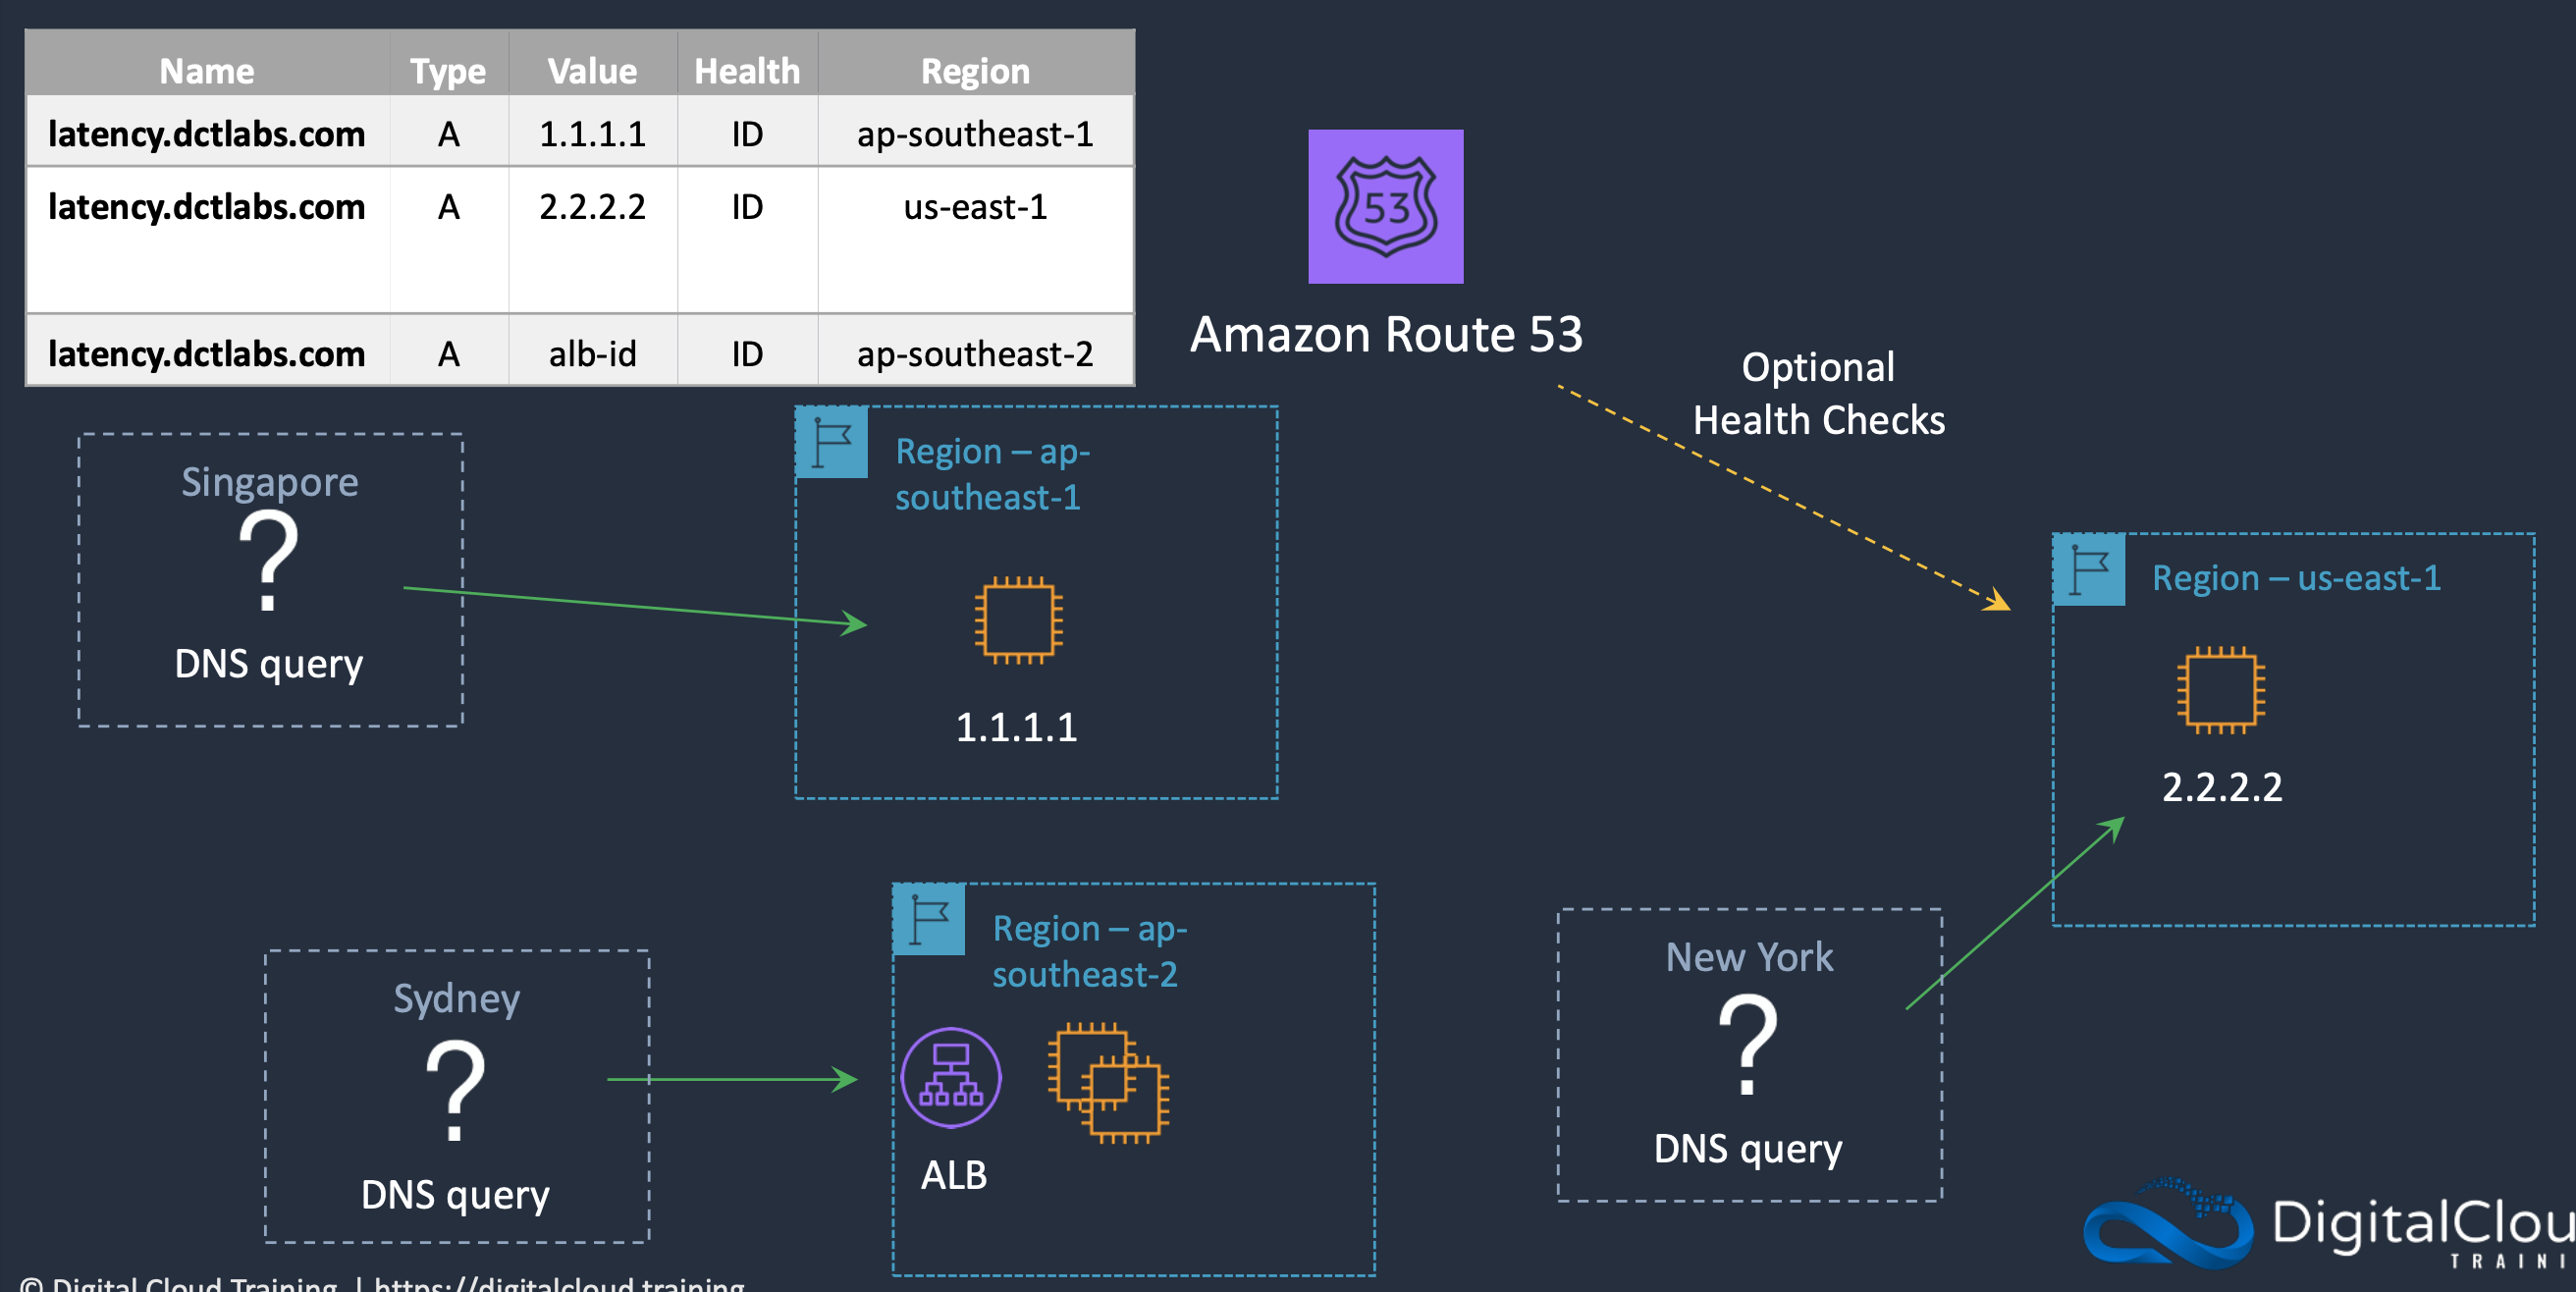Click the flag icon for ap-southeast-2 region
2576x1292 pixels.
coord(929,919)
